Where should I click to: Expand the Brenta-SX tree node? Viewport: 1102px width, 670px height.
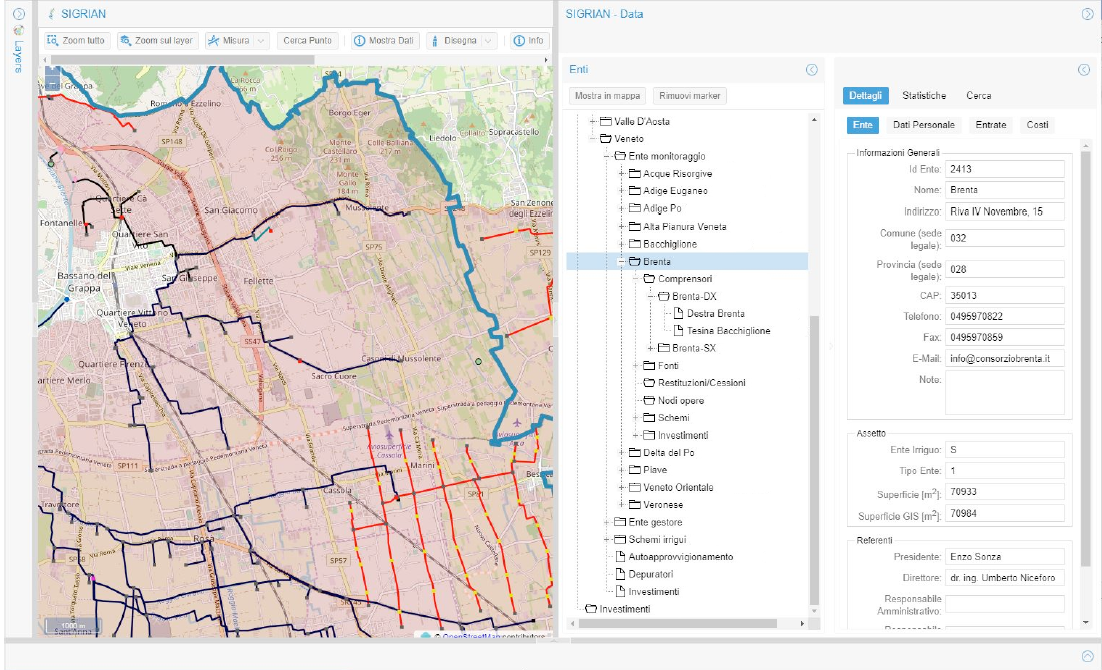pos(651,348)
